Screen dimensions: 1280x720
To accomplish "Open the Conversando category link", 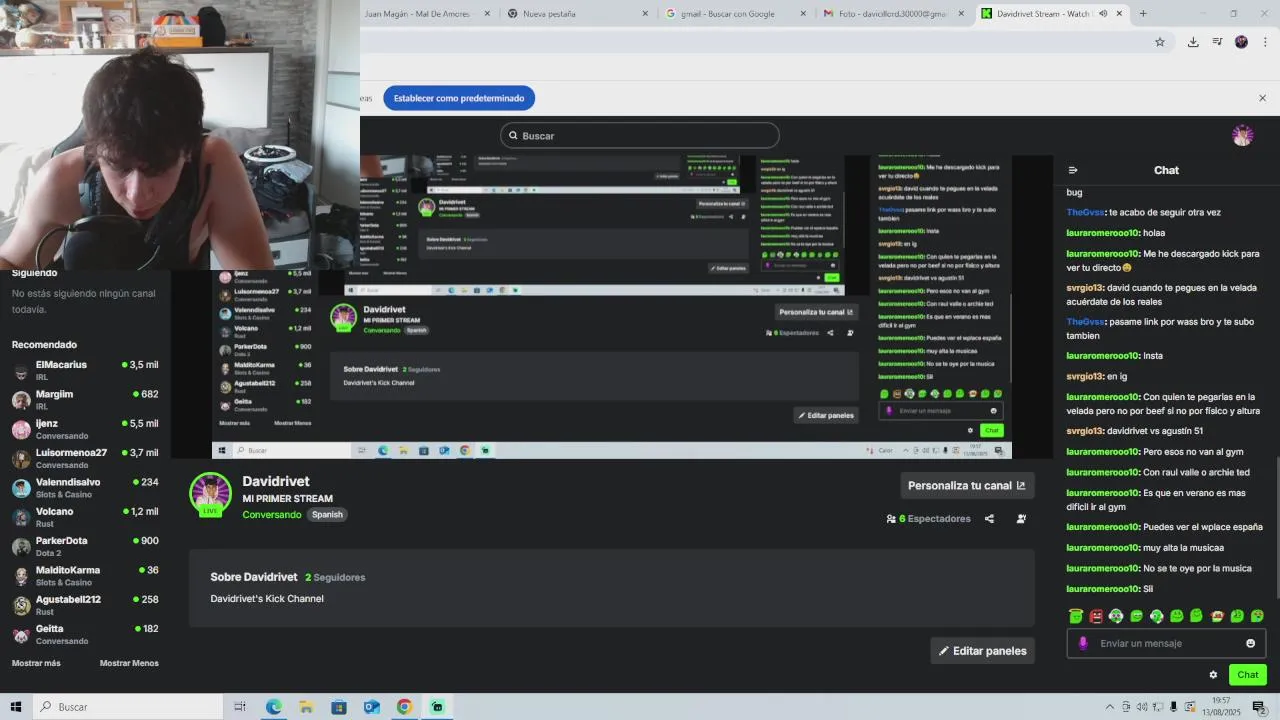I will 271,514.
